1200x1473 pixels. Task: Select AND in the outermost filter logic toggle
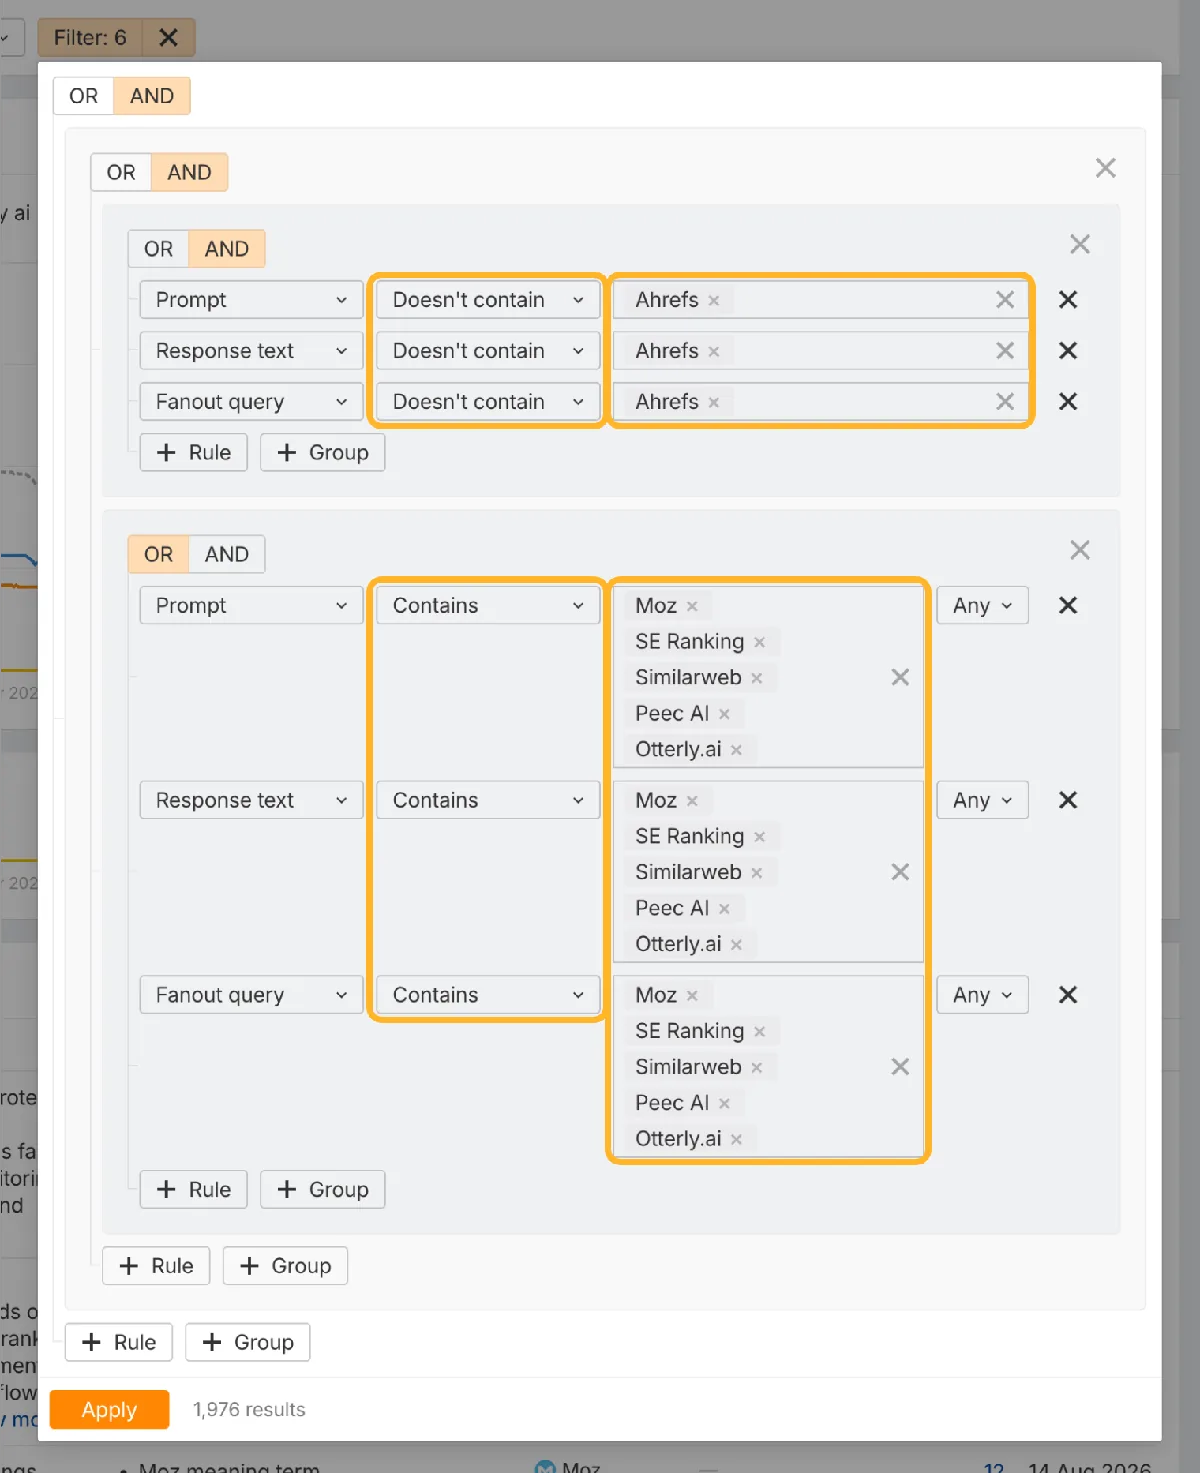click(152, 96)
